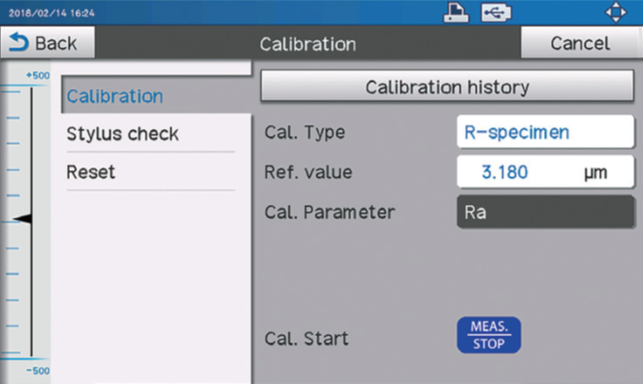This screenshot has width=643, height=384.
Task: Click the printer icon in status bar
Action: [456, 12]
